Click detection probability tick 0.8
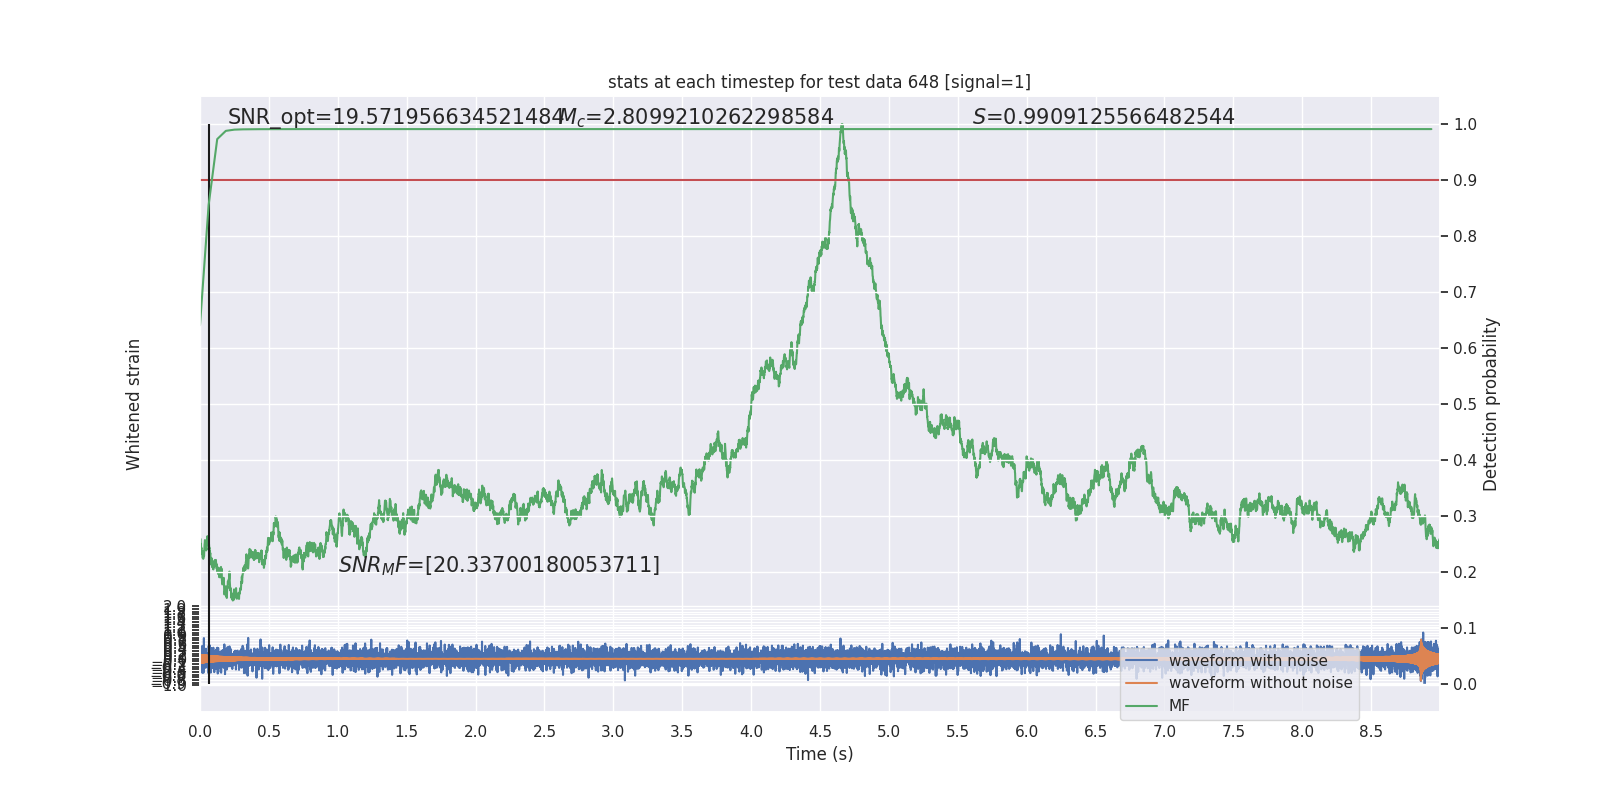 coord(1465,237)
